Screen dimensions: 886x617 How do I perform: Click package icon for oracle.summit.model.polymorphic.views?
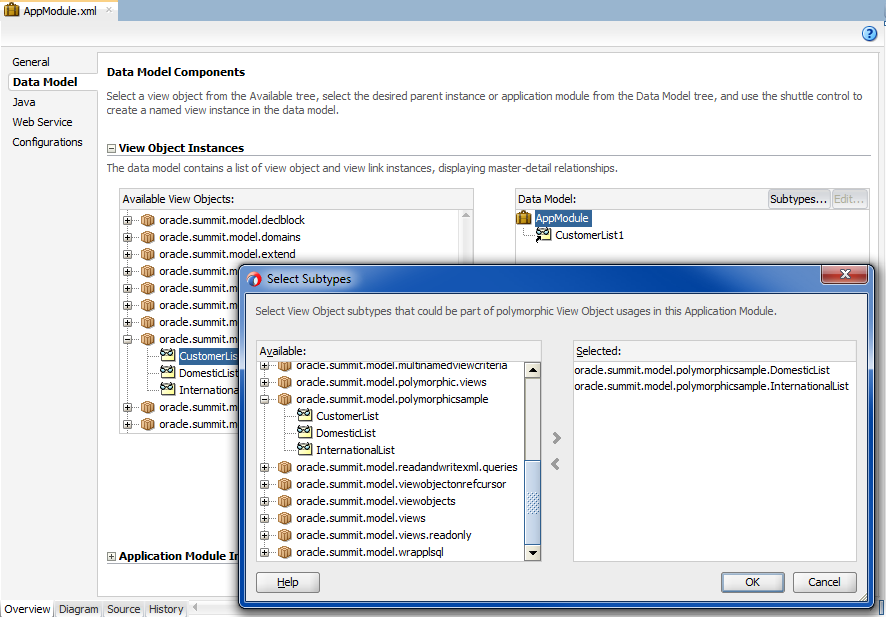[x=284, y=382]
